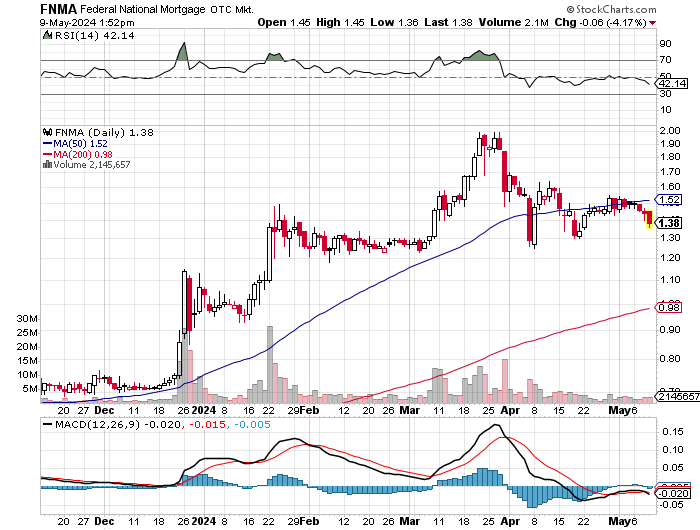Click the Volume legend bar icon
Viewport: 700px width, 530px height.
click(x=47, y=165)
